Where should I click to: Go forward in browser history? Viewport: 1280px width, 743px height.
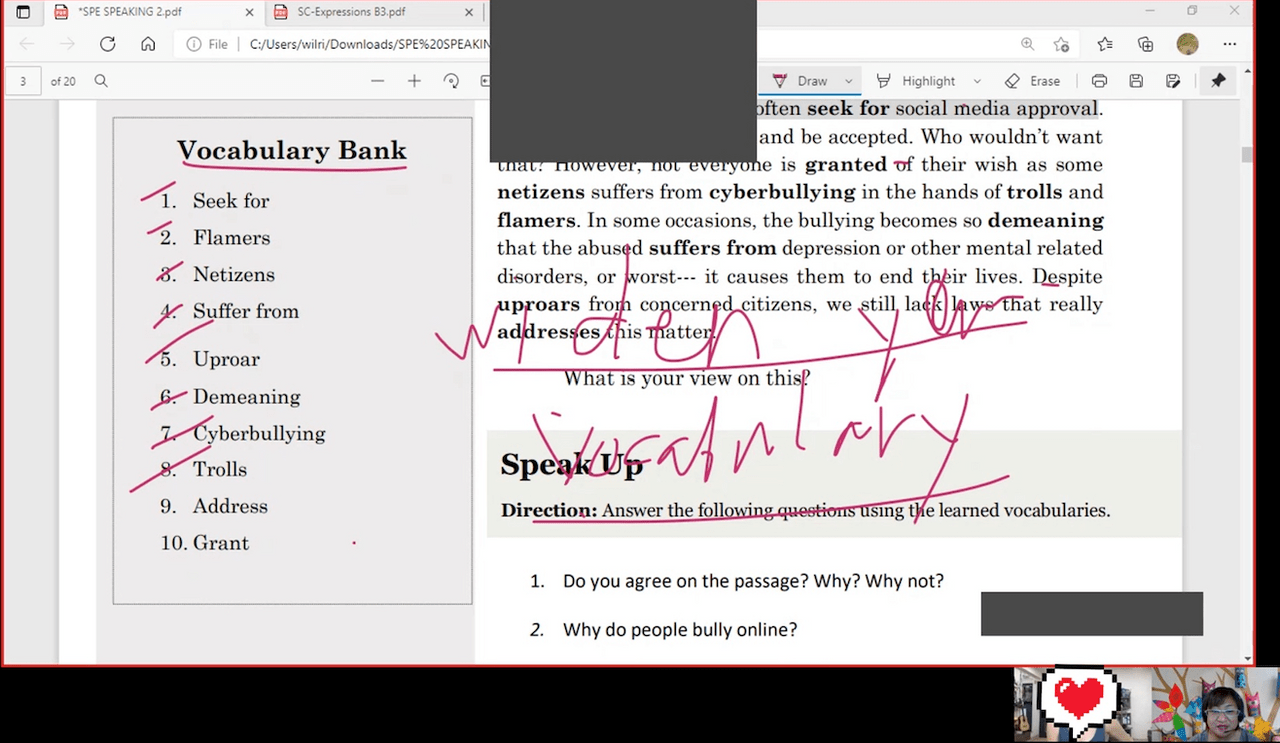67,44
